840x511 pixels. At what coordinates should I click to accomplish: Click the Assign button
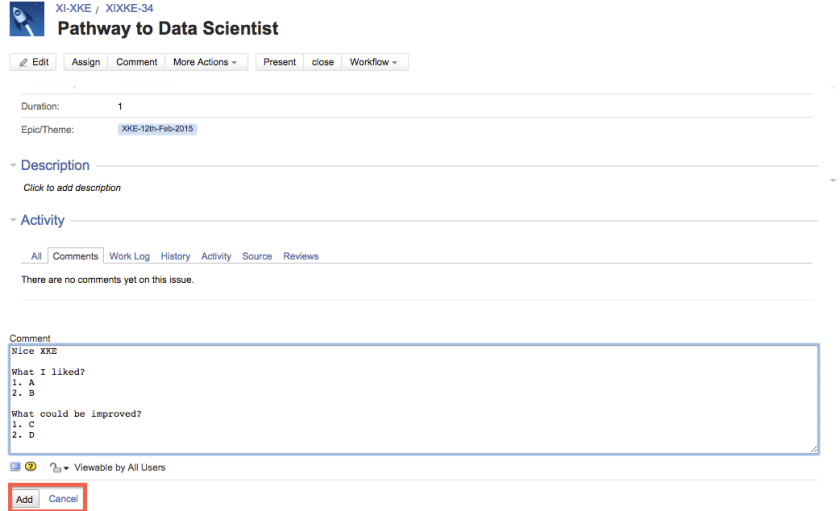point(86,62)
